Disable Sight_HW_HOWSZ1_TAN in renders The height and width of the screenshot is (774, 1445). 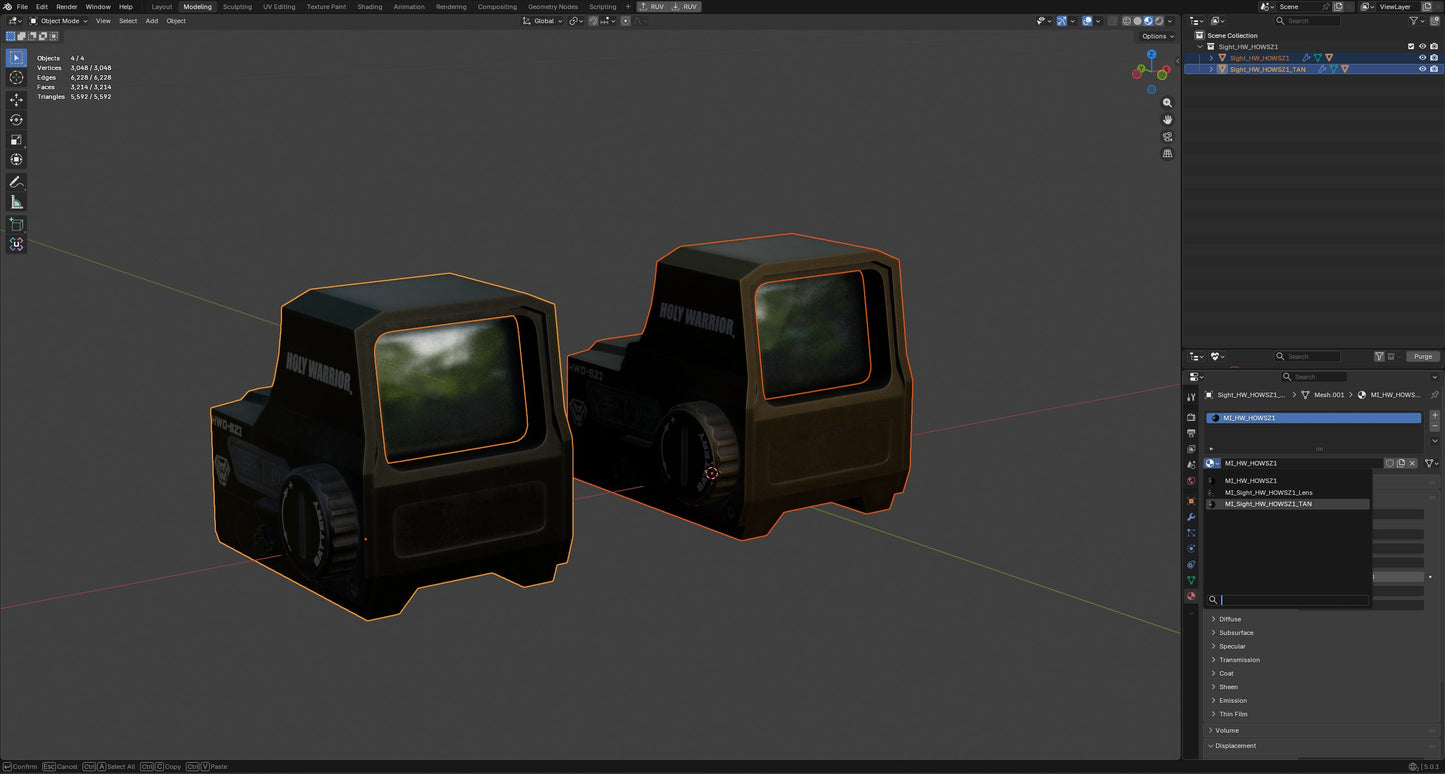click(x=1434, y=69)
